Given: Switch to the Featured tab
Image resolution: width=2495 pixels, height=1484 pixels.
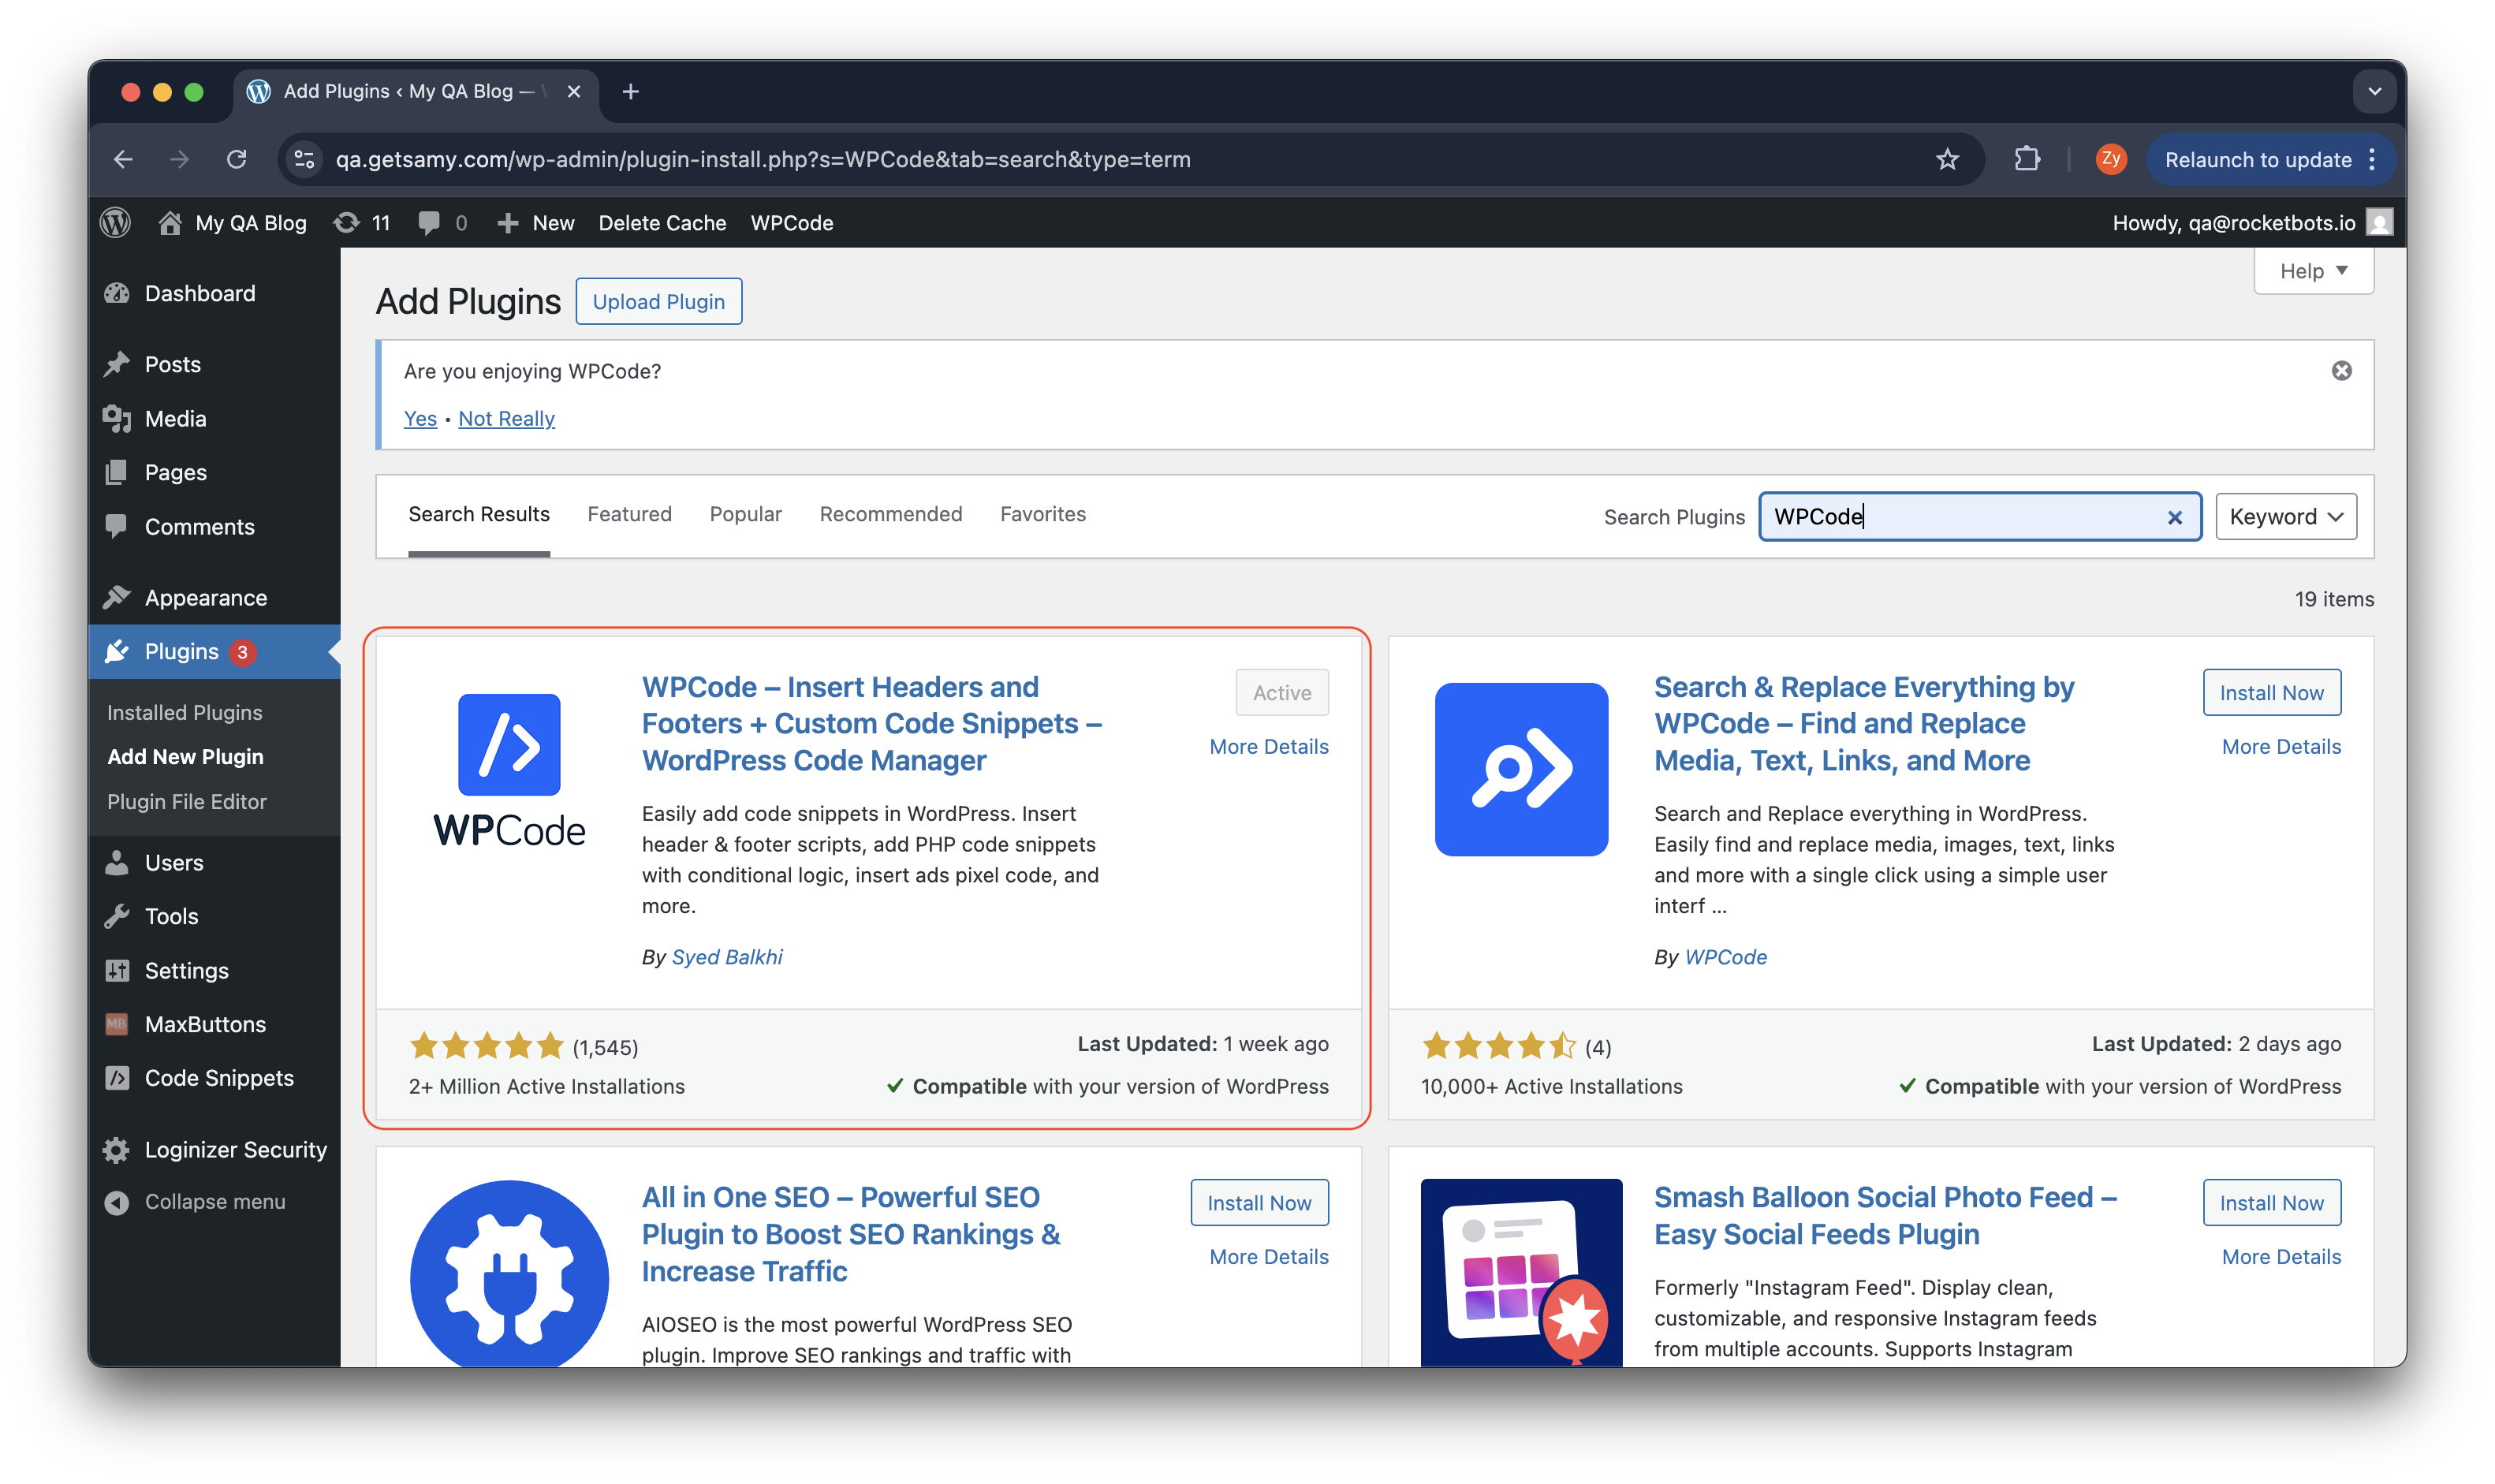Looking at the screenshot, I should [629, 514].
